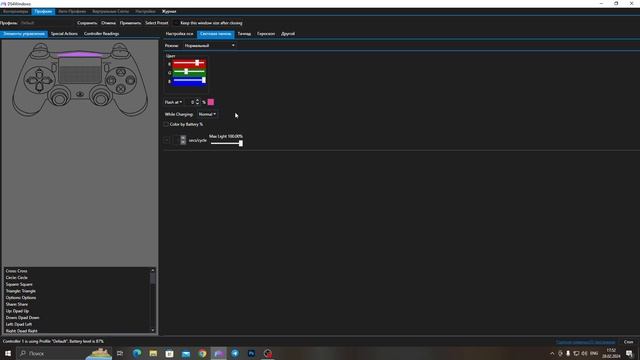Click Circle button on controller image
Screen dimensions: 640x360
(x=130, y=80)
